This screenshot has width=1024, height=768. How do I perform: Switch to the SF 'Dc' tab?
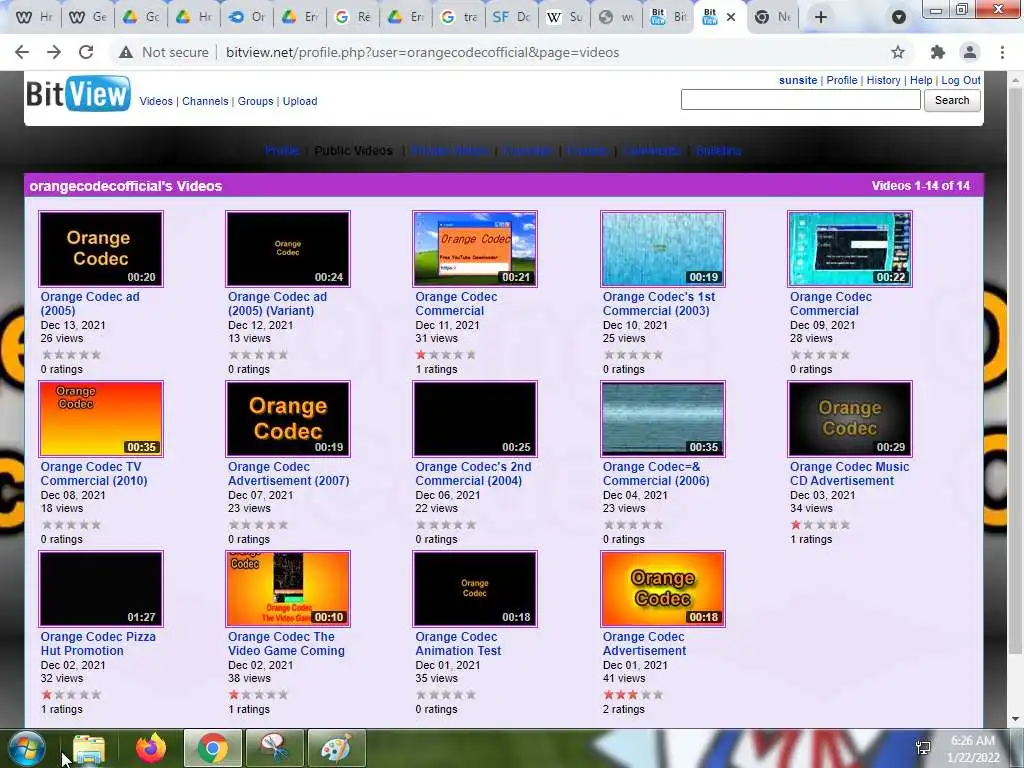pyautogui.click(x=512, y=17)
